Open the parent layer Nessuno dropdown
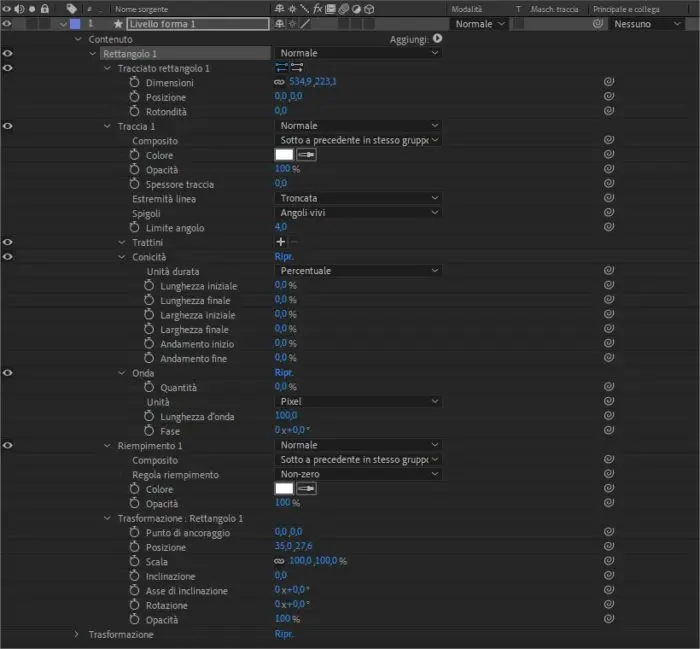 point(648,24)
